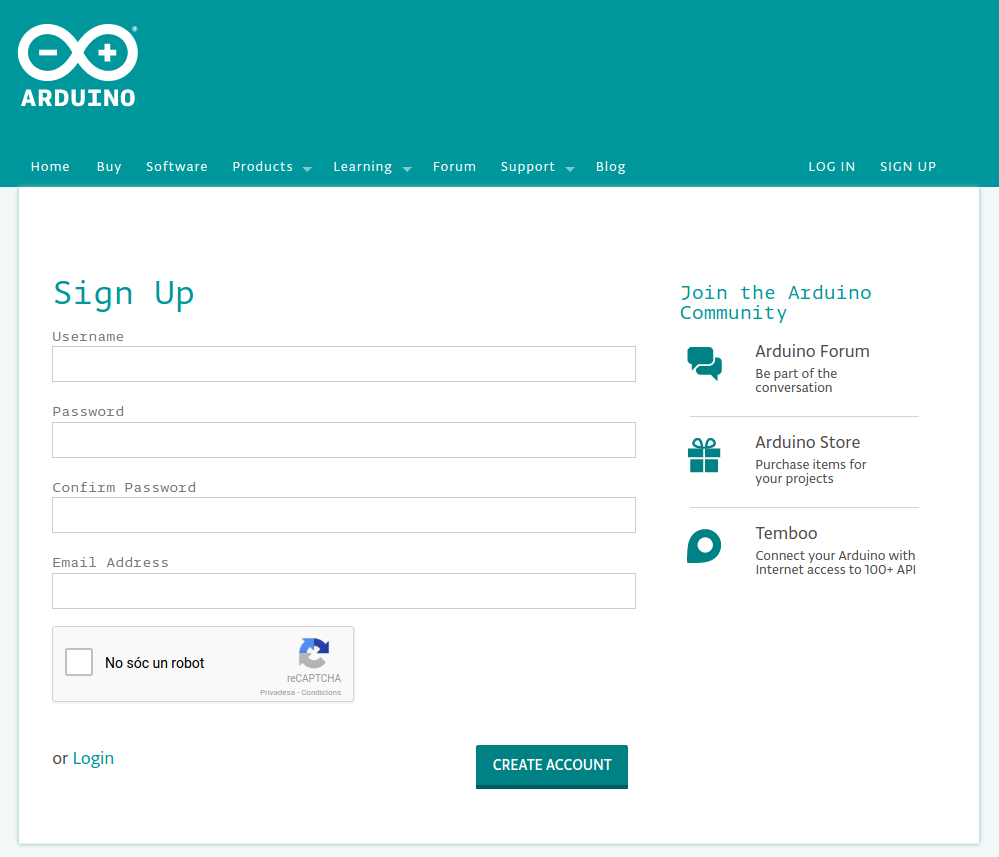Click the "Sign Up" page heading
Screen dimensions: 999x857
tap(124, 294)
